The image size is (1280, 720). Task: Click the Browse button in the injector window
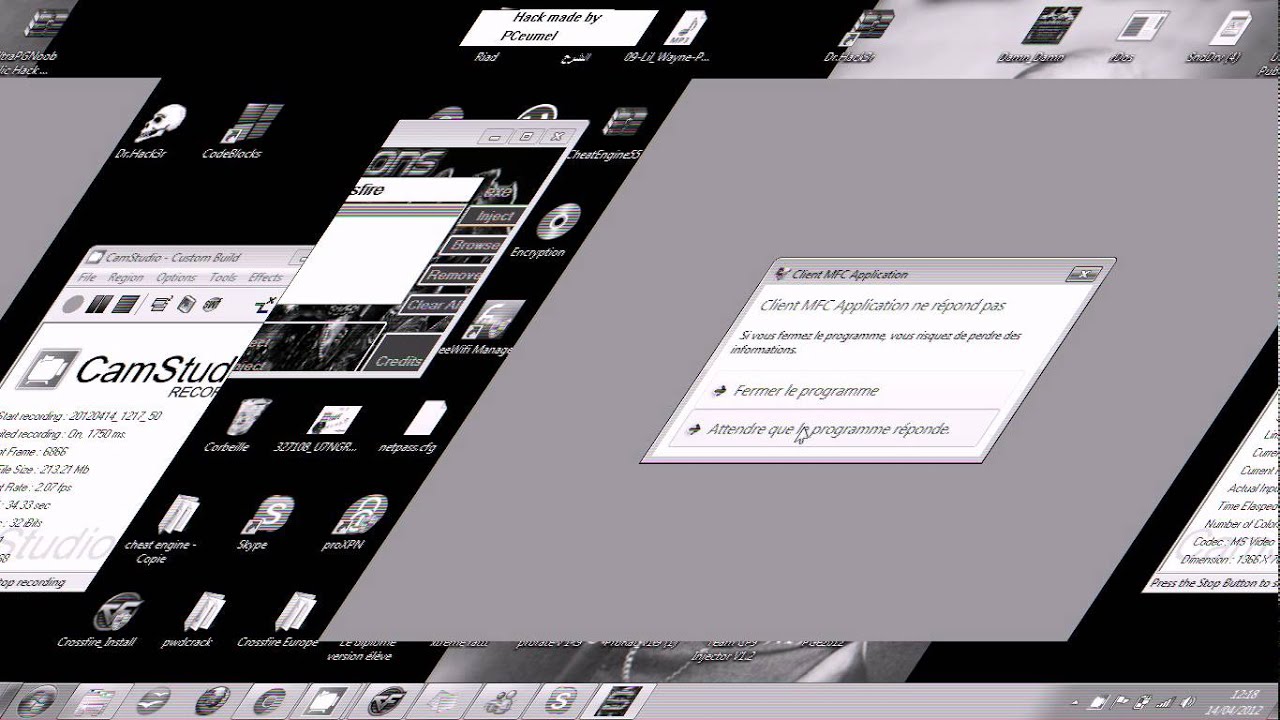(475, 245)
